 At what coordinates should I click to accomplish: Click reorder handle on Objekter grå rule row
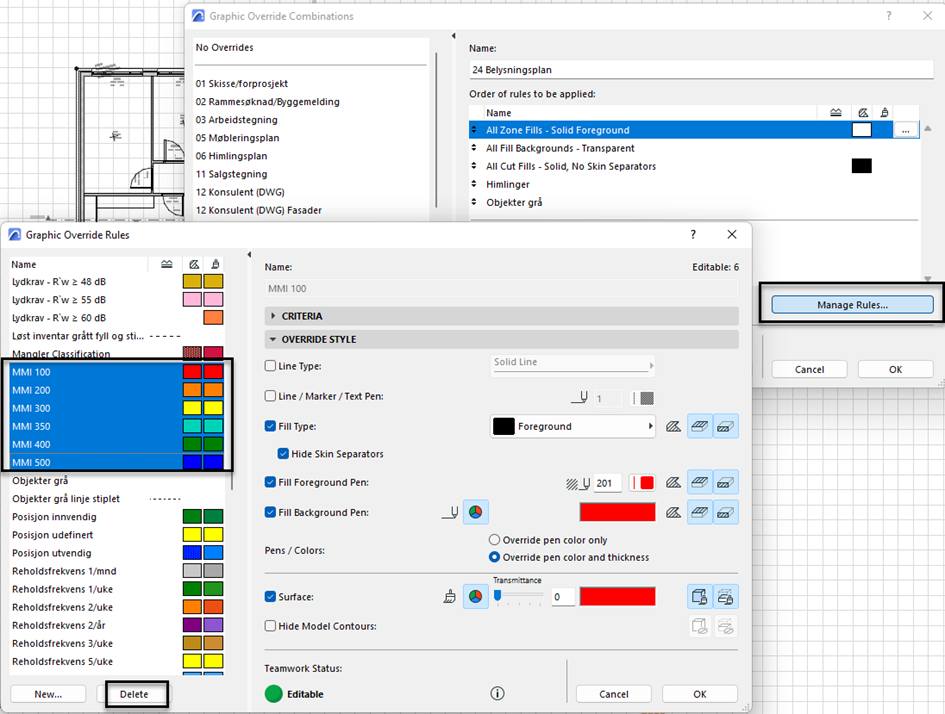coord(474,202)
